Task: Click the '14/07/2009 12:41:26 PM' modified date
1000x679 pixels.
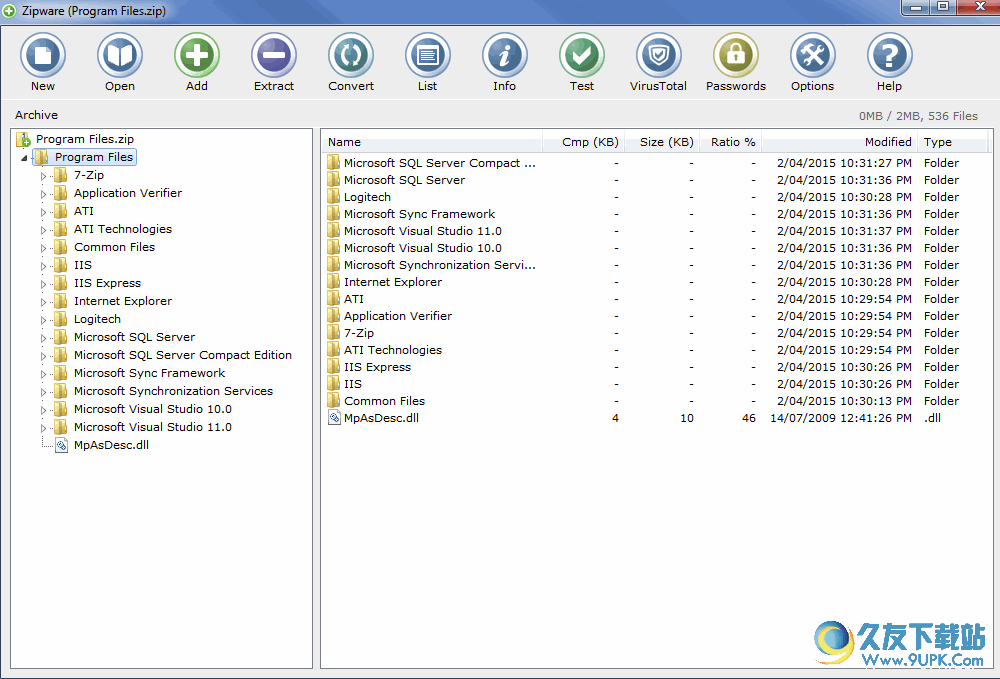Action: (x=841, y=418)
